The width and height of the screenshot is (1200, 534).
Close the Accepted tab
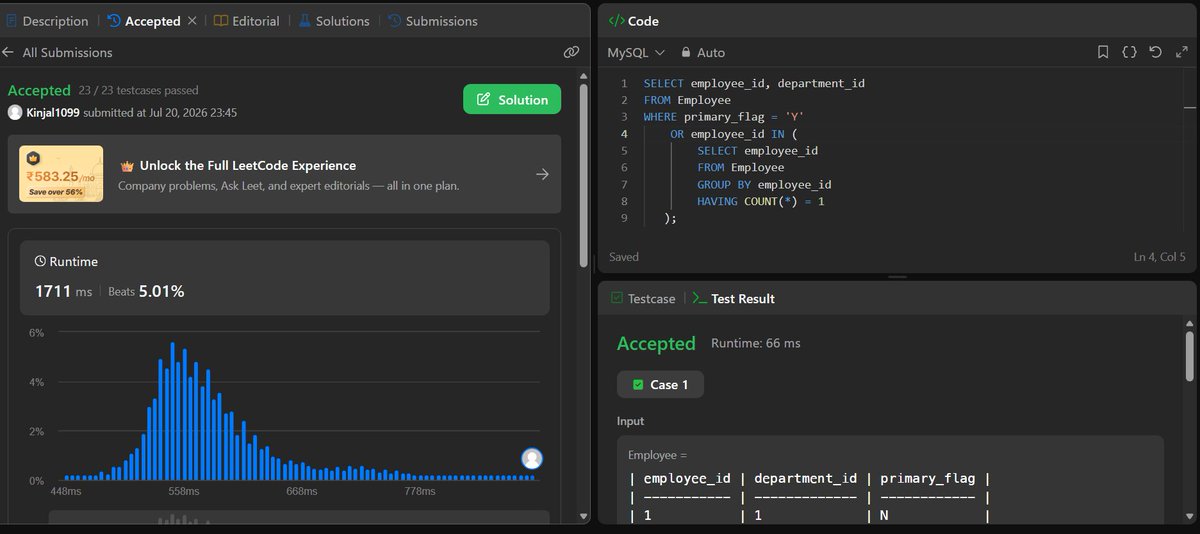[x=193, y=21]
